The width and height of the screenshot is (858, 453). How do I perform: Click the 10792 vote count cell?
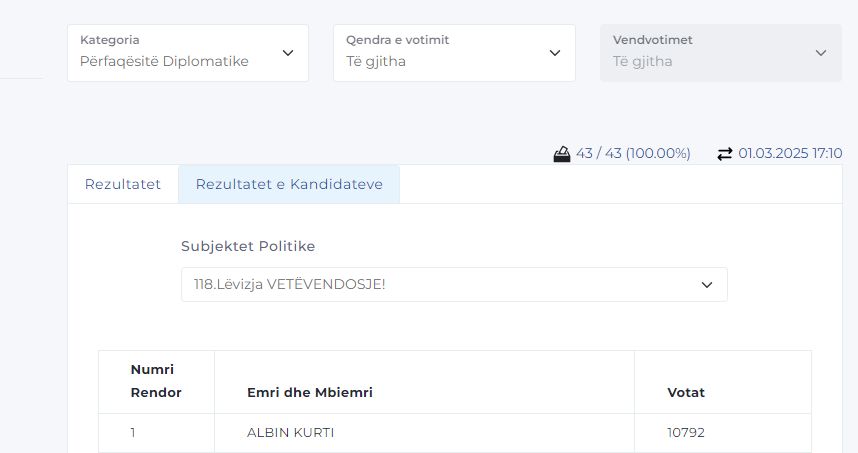pyautogui.click(x=686, y=433)
